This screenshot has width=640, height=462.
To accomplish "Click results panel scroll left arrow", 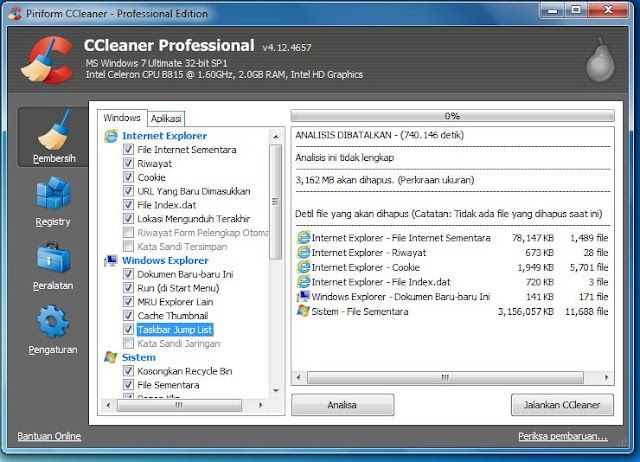I will [298, 378].
